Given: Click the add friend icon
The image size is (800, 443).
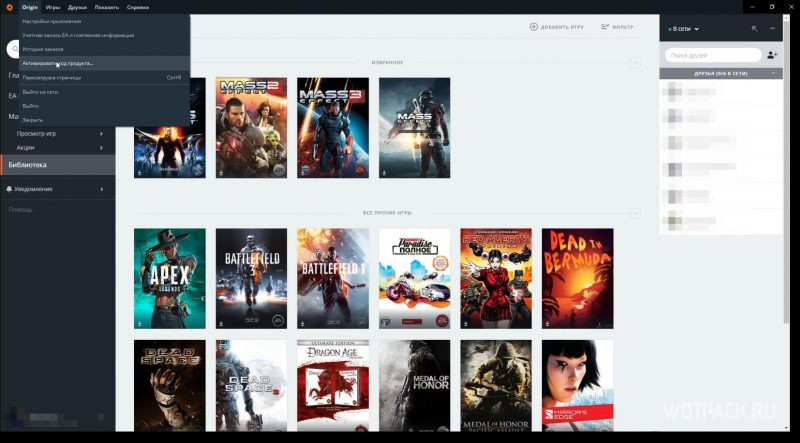Looking at the screenshot, I should [x=772, y=55].
